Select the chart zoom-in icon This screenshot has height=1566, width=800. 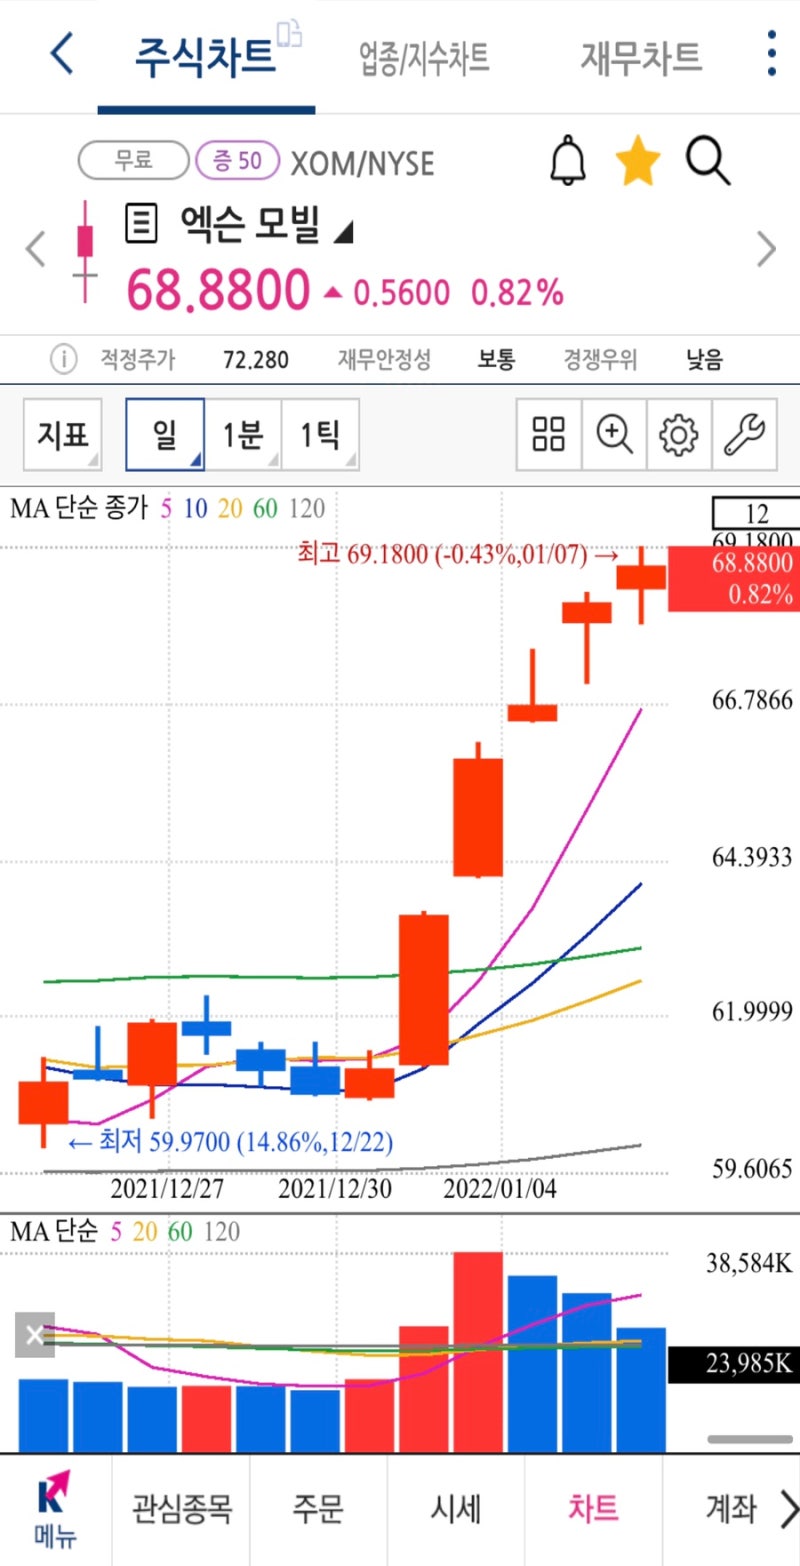[613, 434]
